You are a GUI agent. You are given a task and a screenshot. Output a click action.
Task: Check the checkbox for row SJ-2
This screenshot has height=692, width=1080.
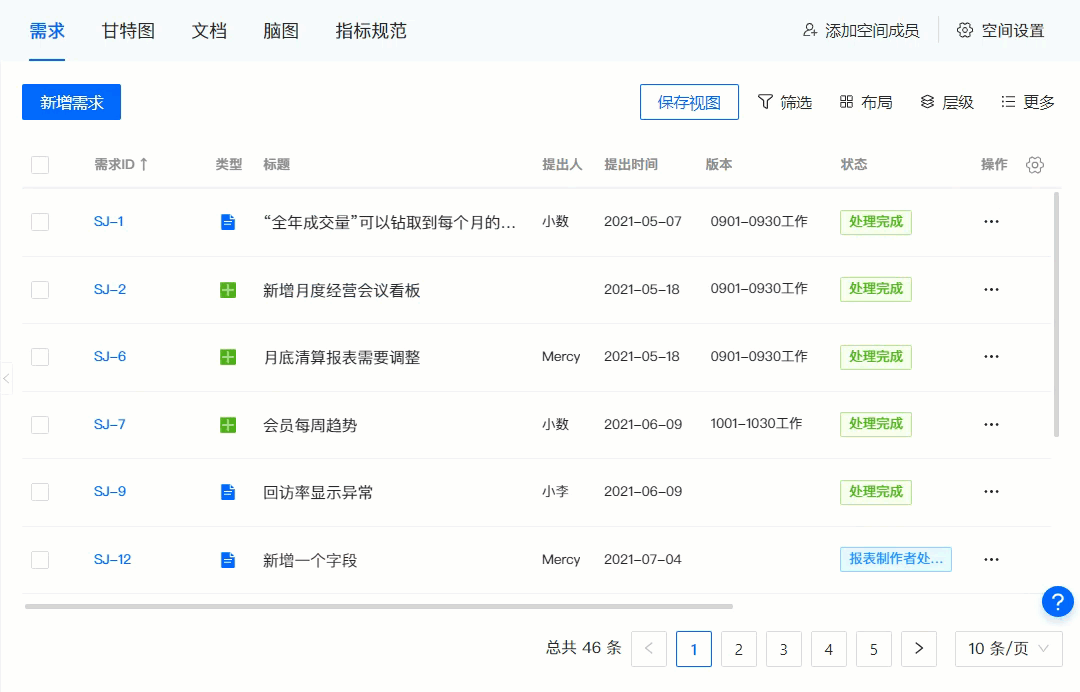(40, 290)
